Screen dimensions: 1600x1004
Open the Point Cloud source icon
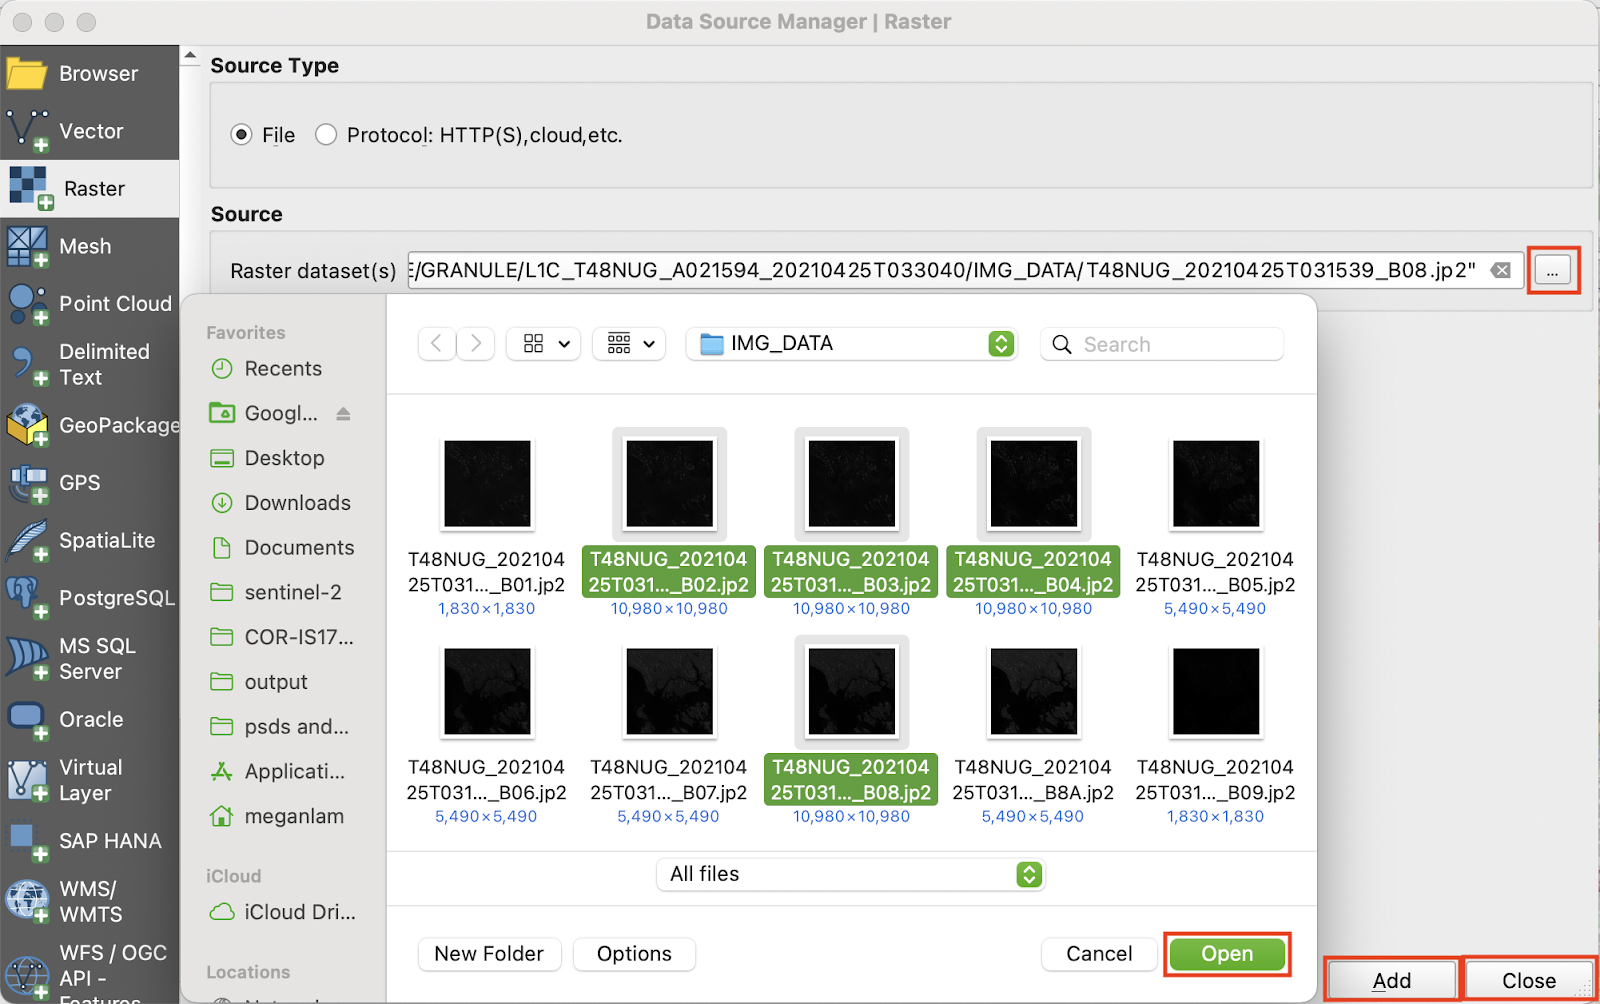[x=27, y=304]
